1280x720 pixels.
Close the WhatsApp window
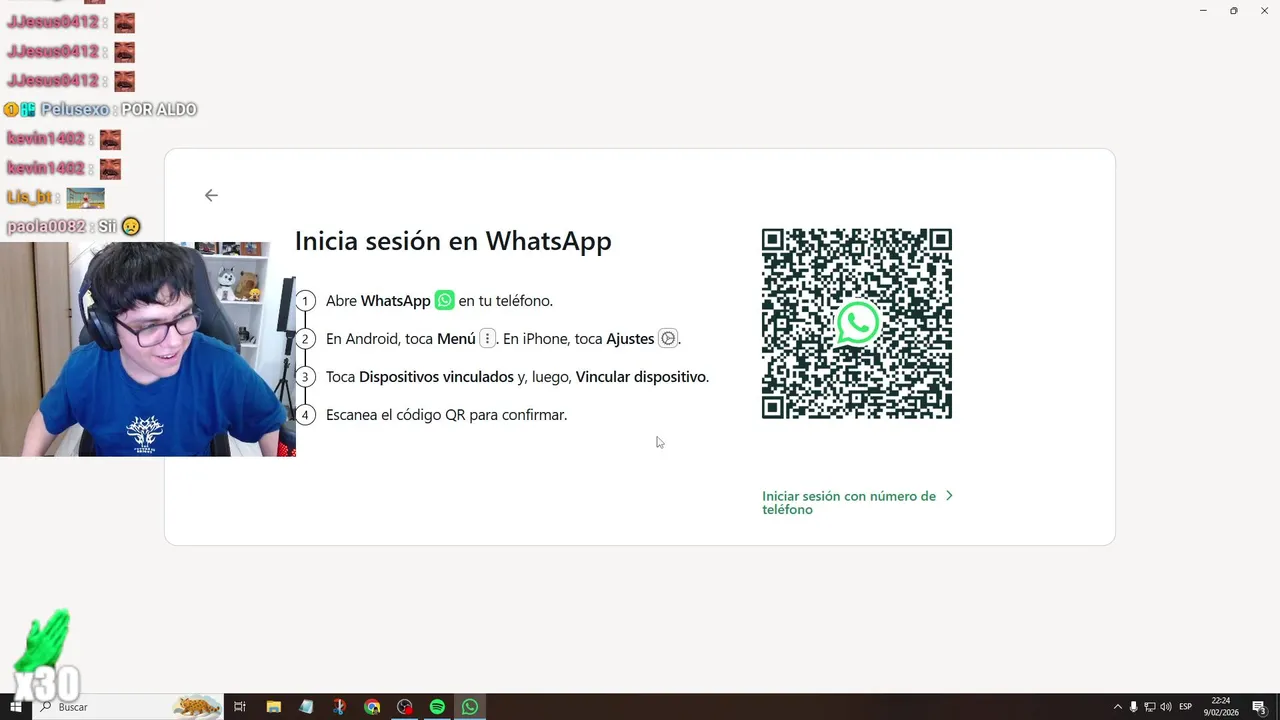tap(1265, 10)
